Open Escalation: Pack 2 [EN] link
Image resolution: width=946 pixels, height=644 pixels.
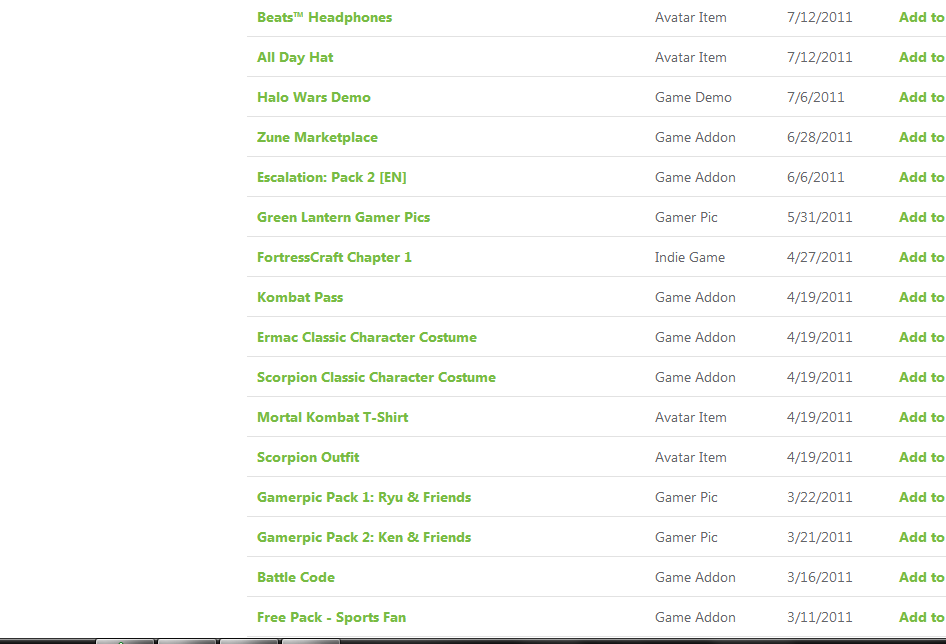[332, 177]
